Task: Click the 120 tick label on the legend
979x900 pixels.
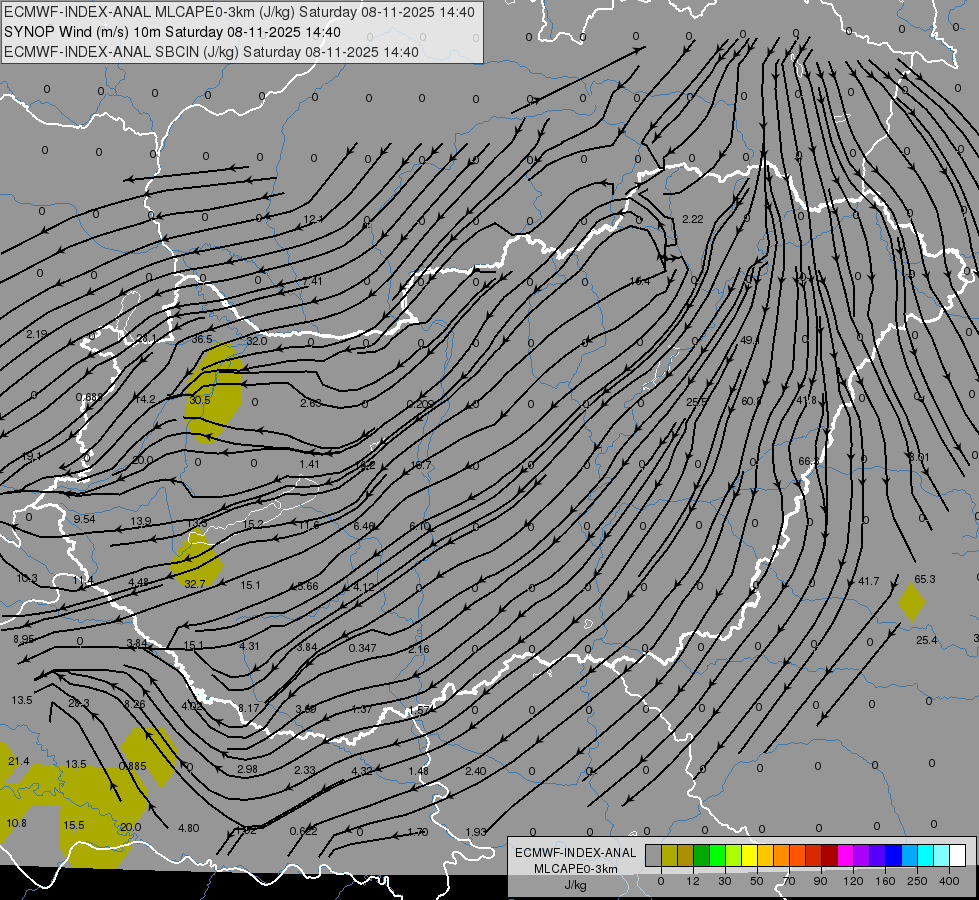Action: [x=853, y=881]
